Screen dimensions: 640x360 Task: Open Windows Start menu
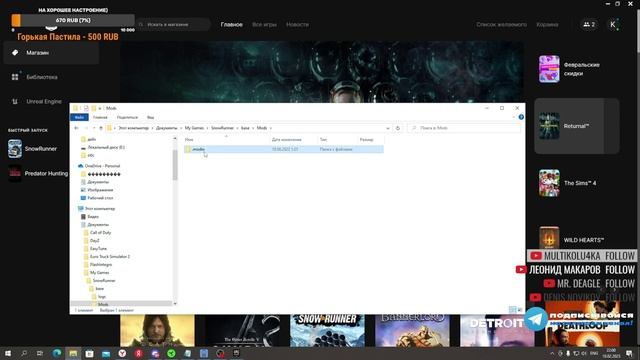[x=8, y=353]
